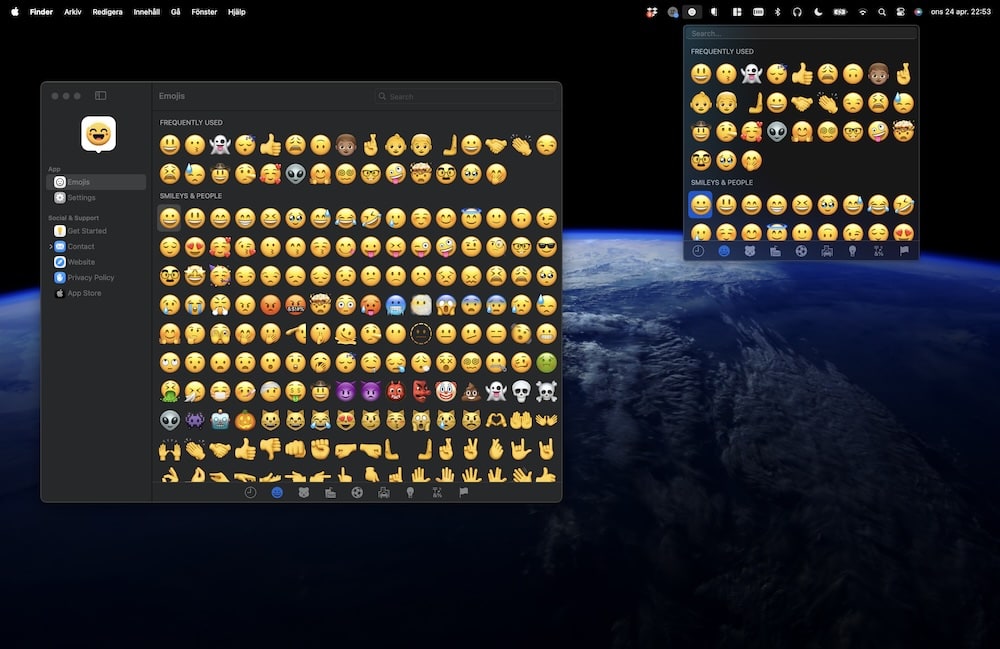Open the Innehåll menu
Viewport: 1000px width, 649px height.
(x=147, y=11)
